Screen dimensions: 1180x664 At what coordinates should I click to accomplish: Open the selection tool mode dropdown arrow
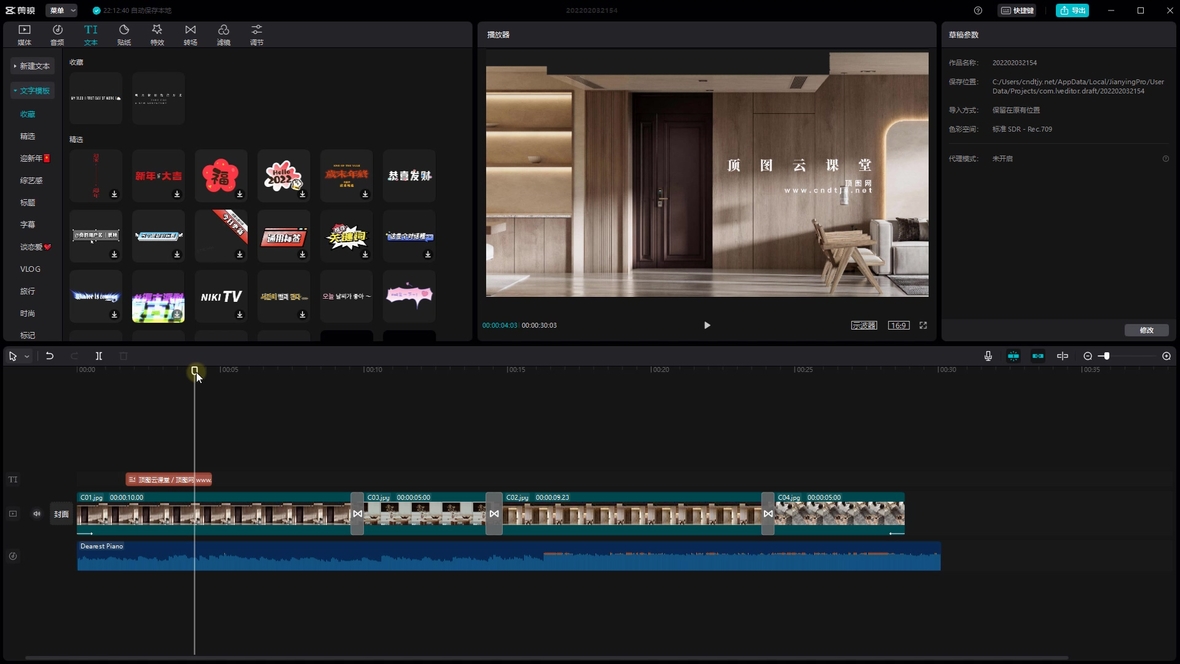pyautogui.click(x=27, y=357)
